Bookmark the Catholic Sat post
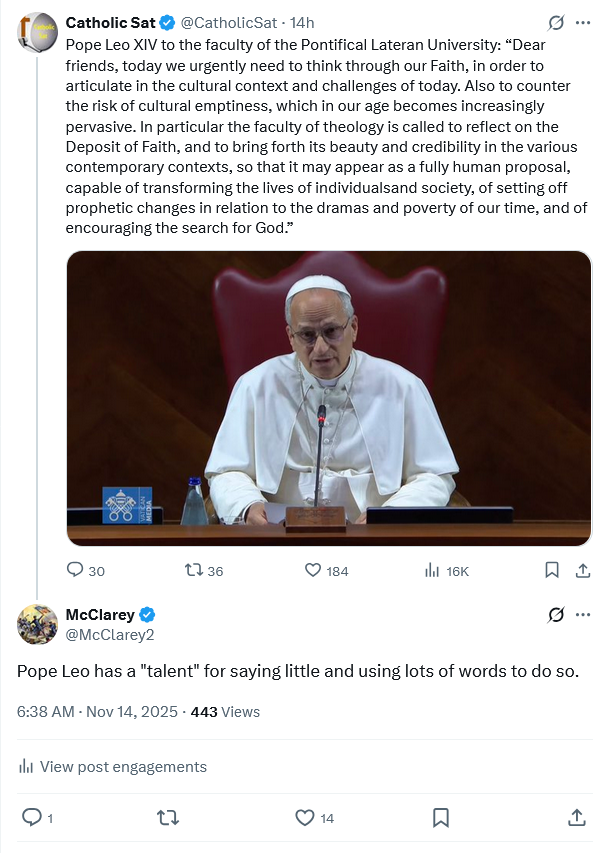 point(551,570)
